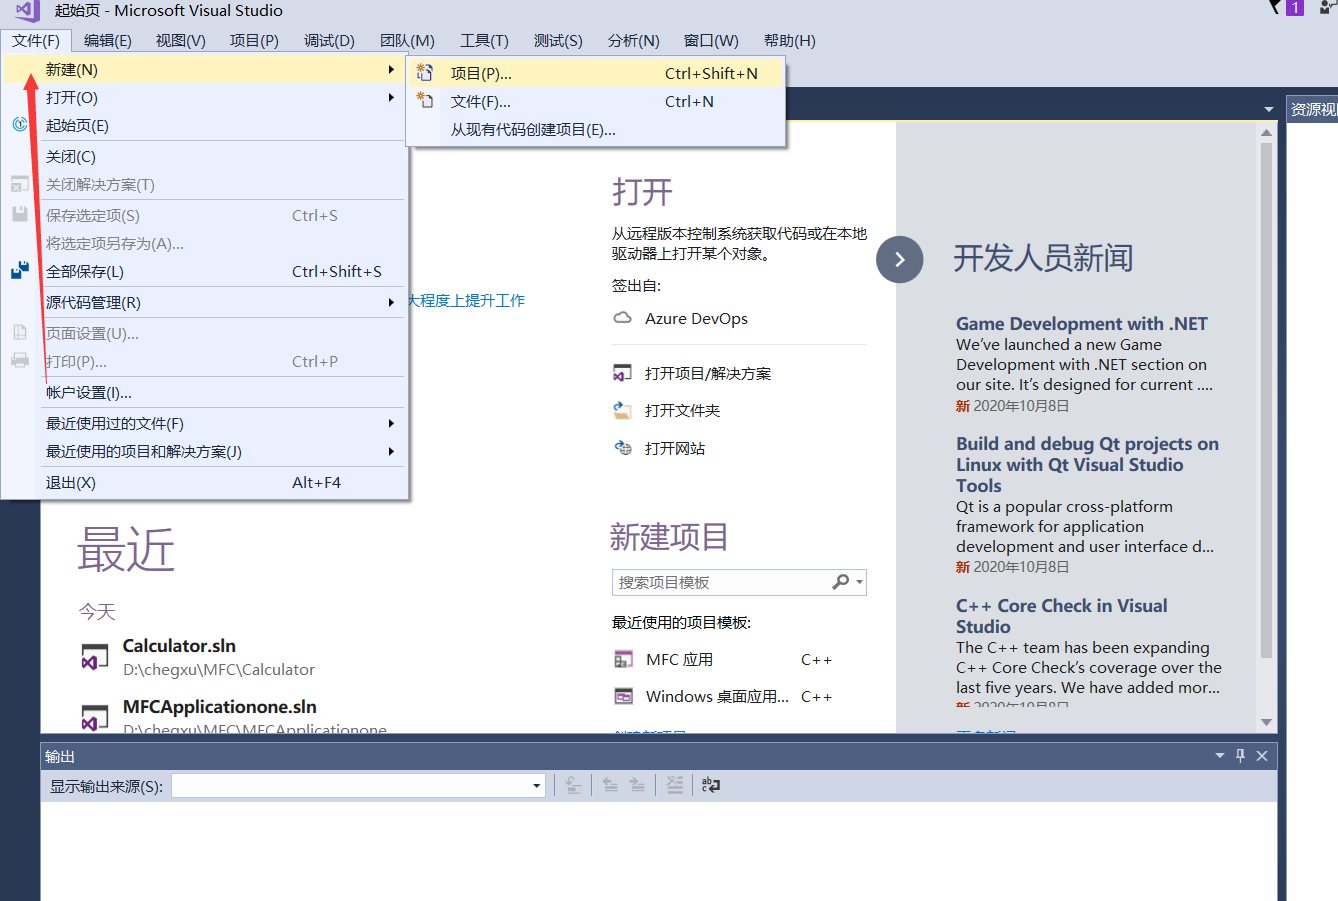Click the Windows 桌面应用 template icon
Image resolution: width=1338 pixels, height=901 pixels.
click(623, 696)
